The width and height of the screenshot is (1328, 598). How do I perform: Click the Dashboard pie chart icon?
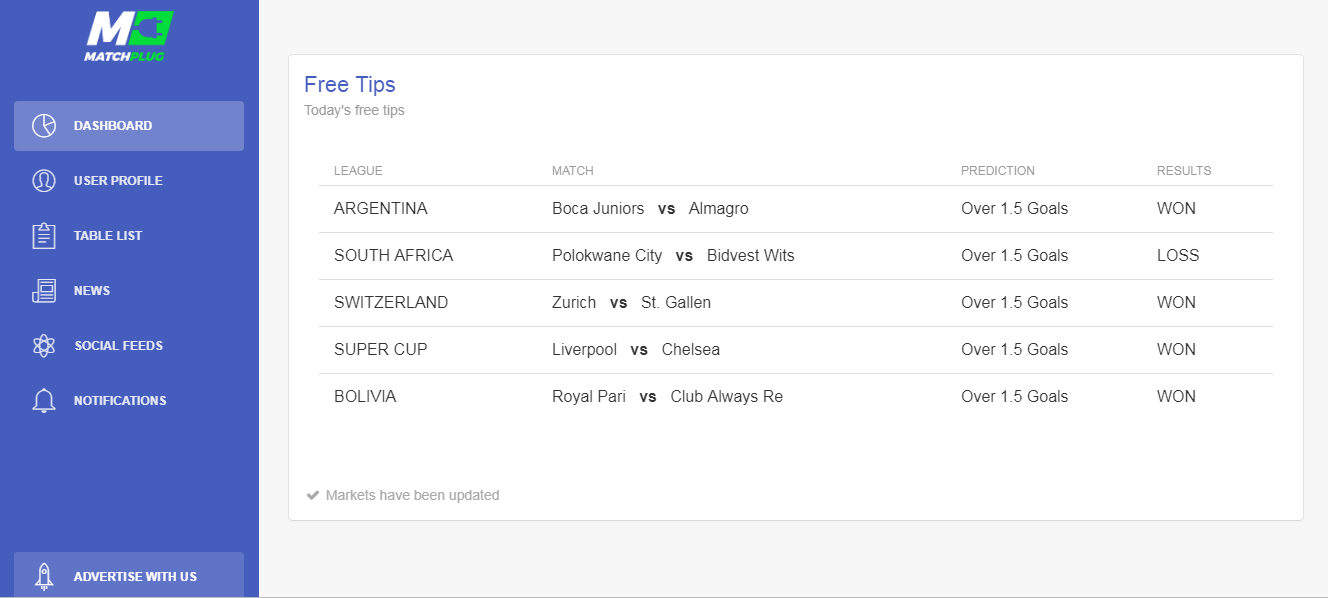[x=44, y=126]
